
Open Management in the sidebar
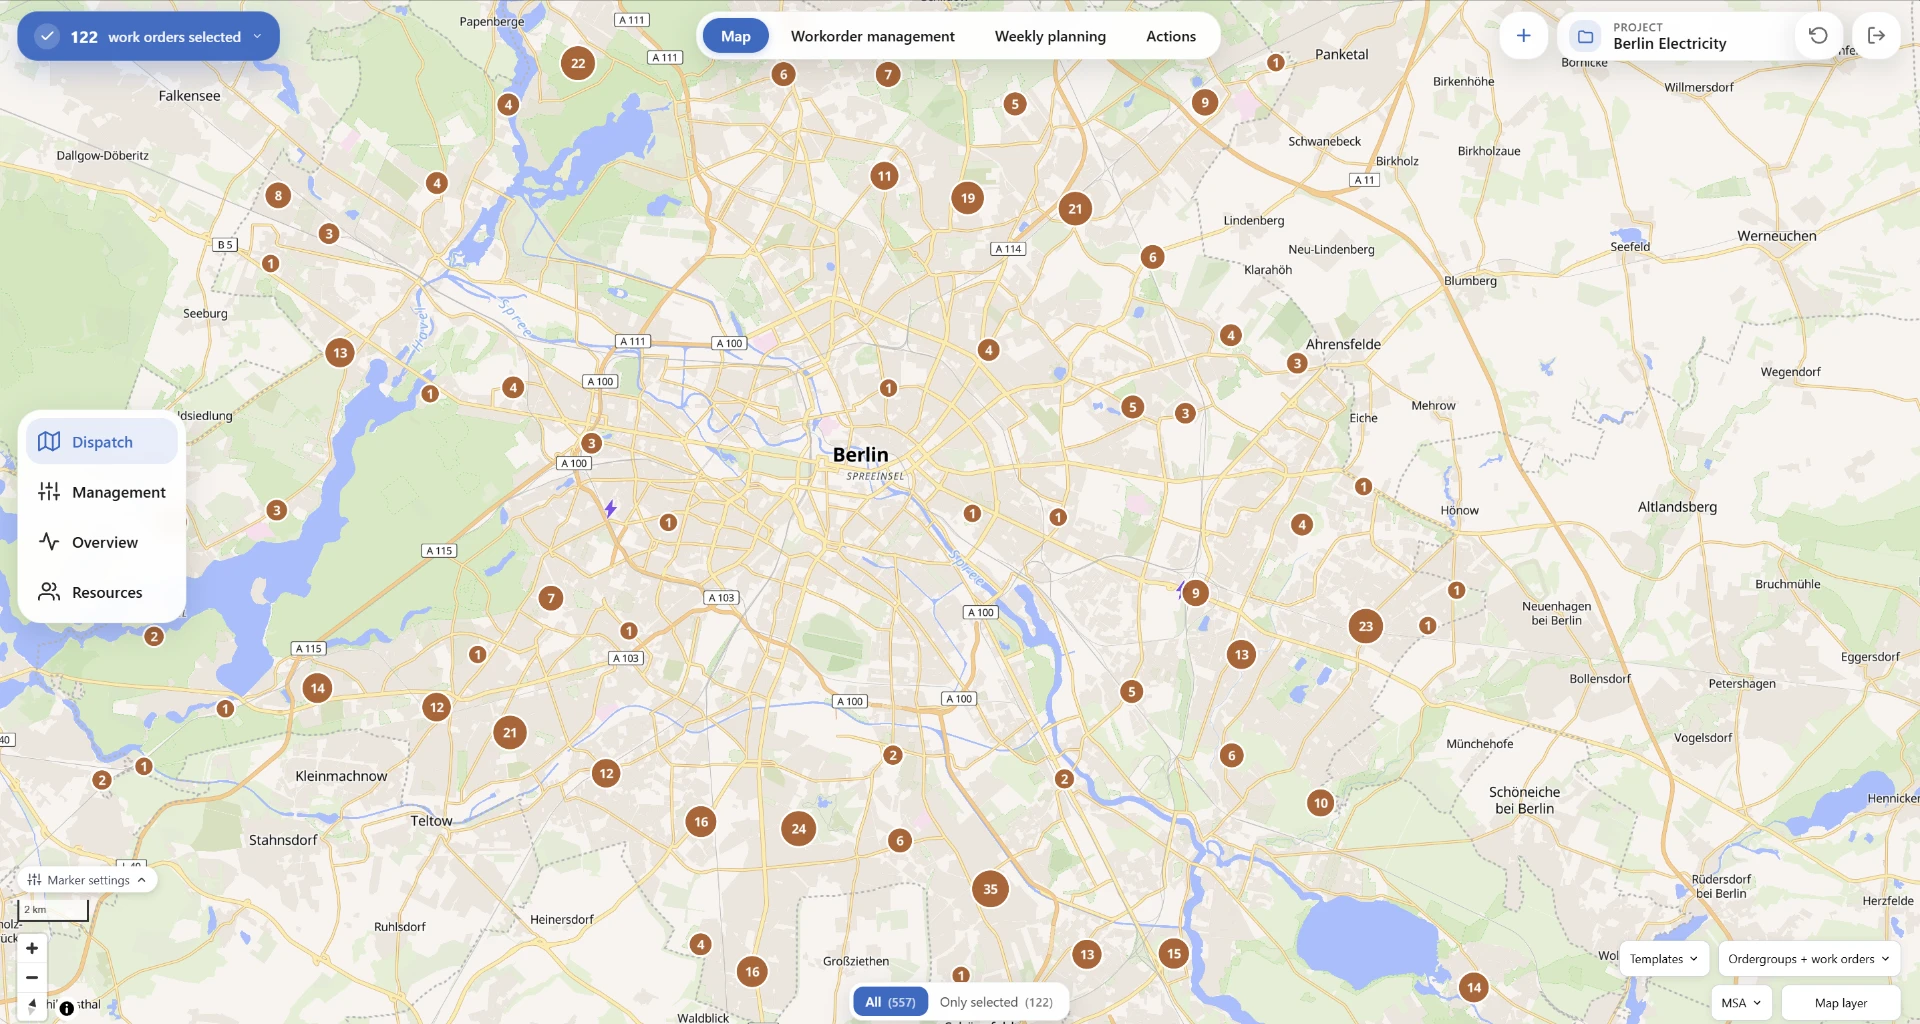pyautogui.click(x=102, y=492)
